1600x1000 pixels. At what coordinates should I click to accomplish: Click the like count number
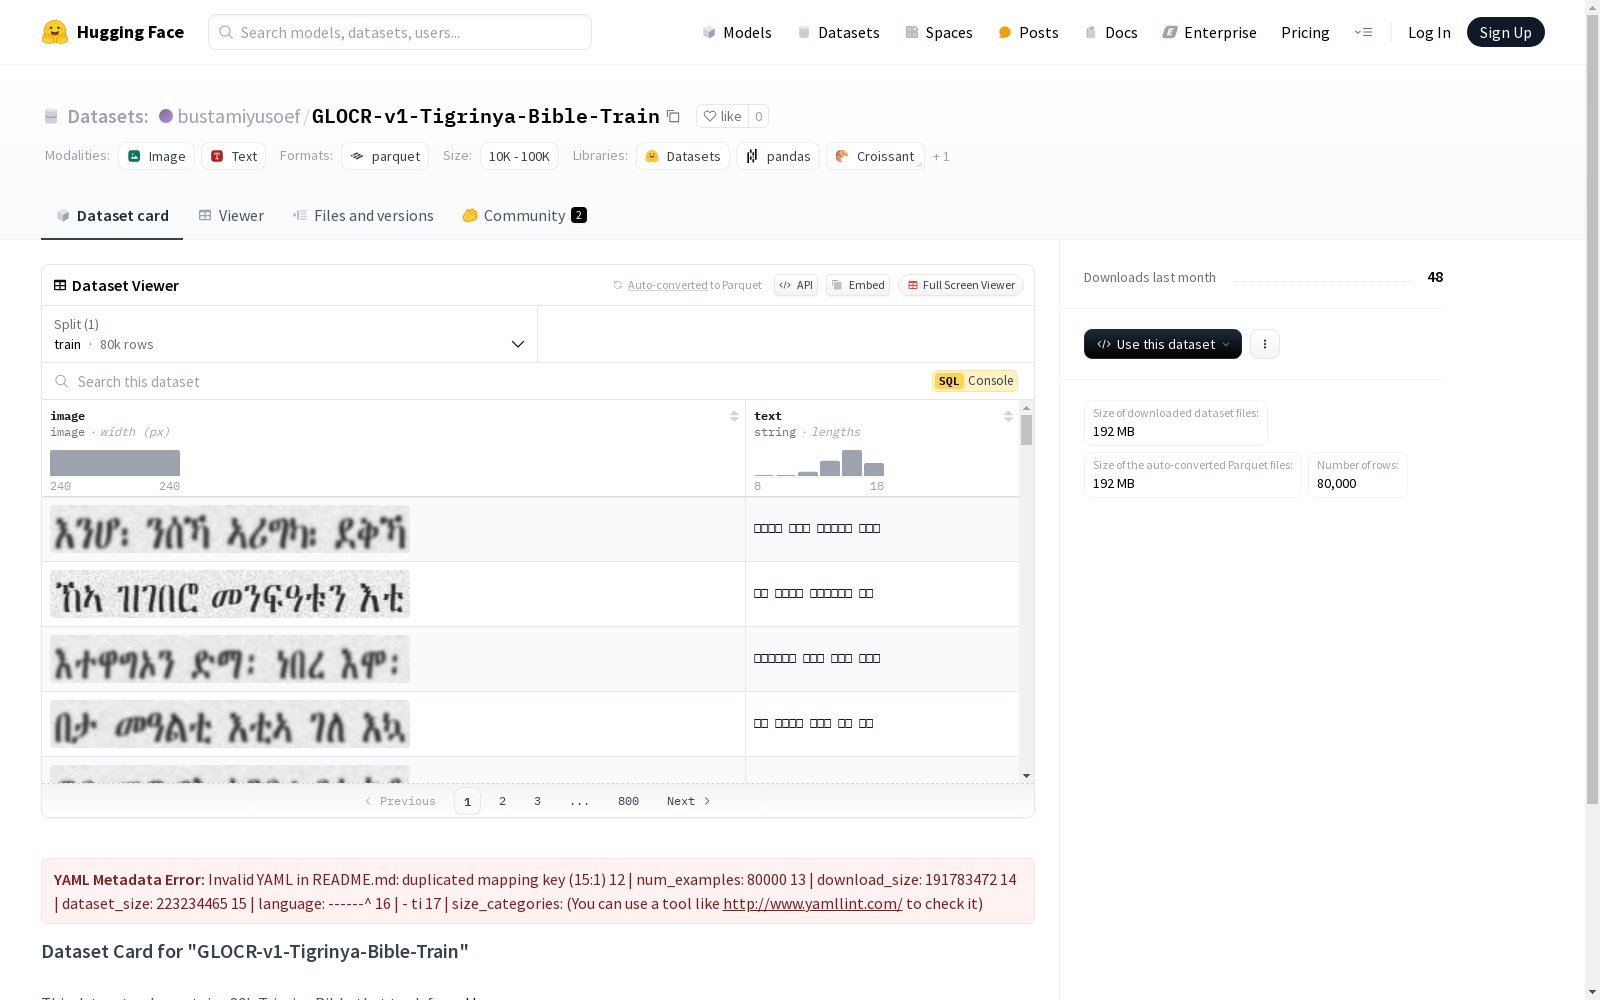pos(759,116)
